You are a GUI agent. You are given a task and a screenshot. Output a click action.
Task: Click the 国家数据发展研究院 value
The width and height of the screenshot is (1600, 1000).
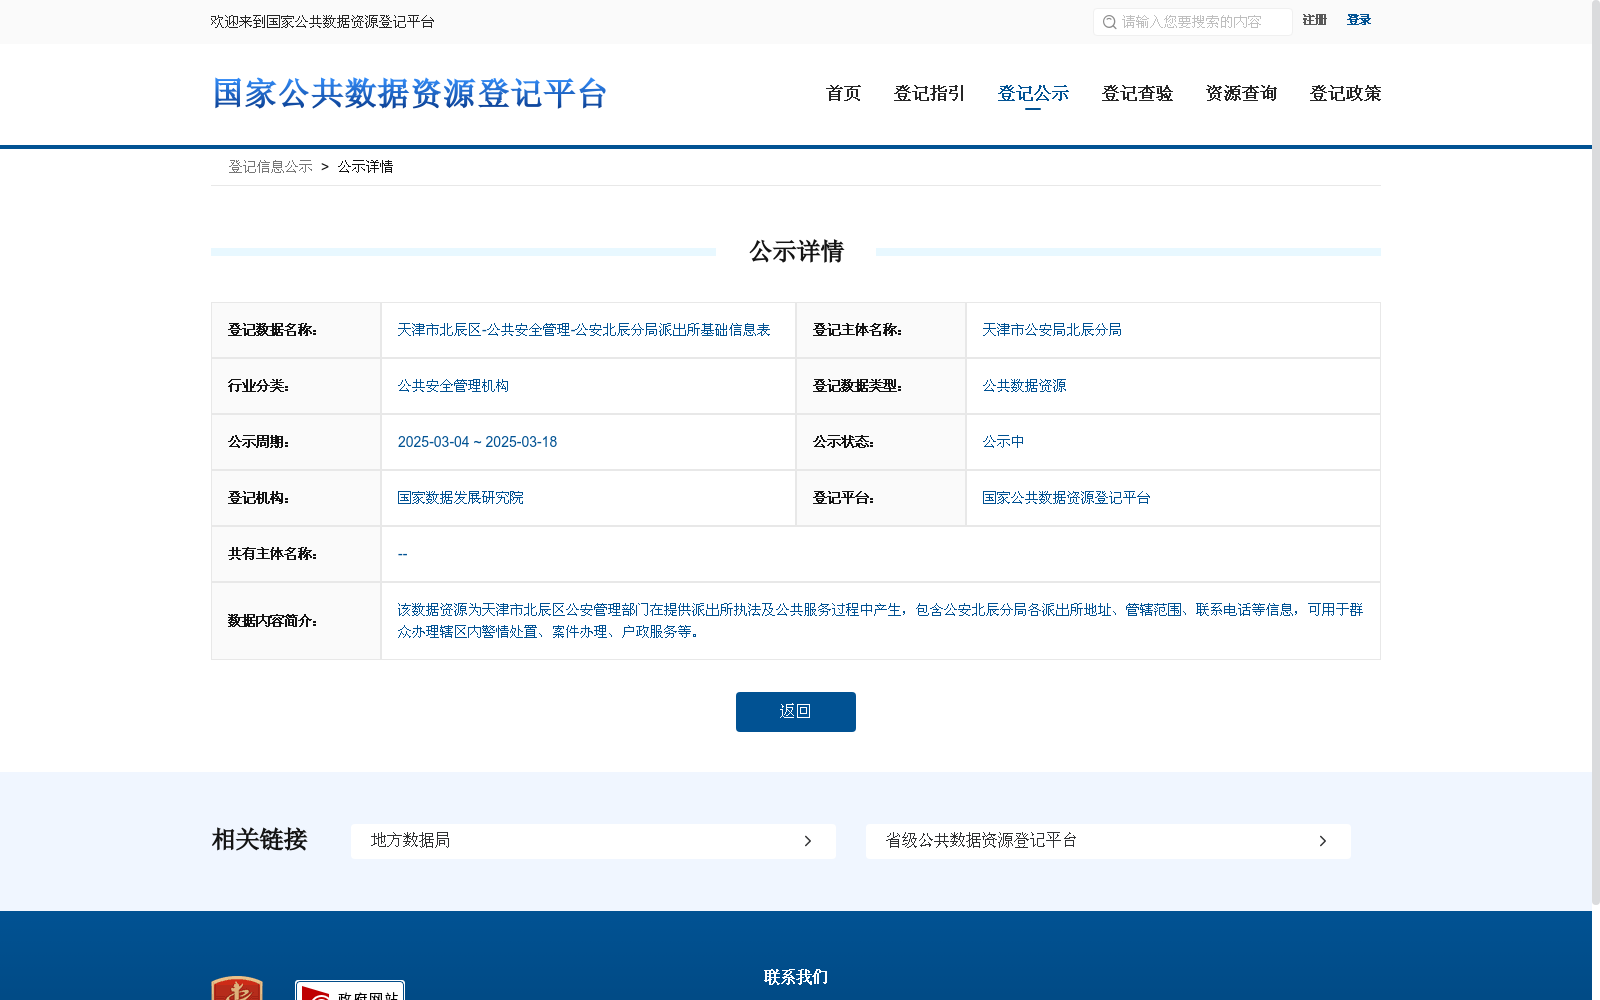(x=460, y=498)
